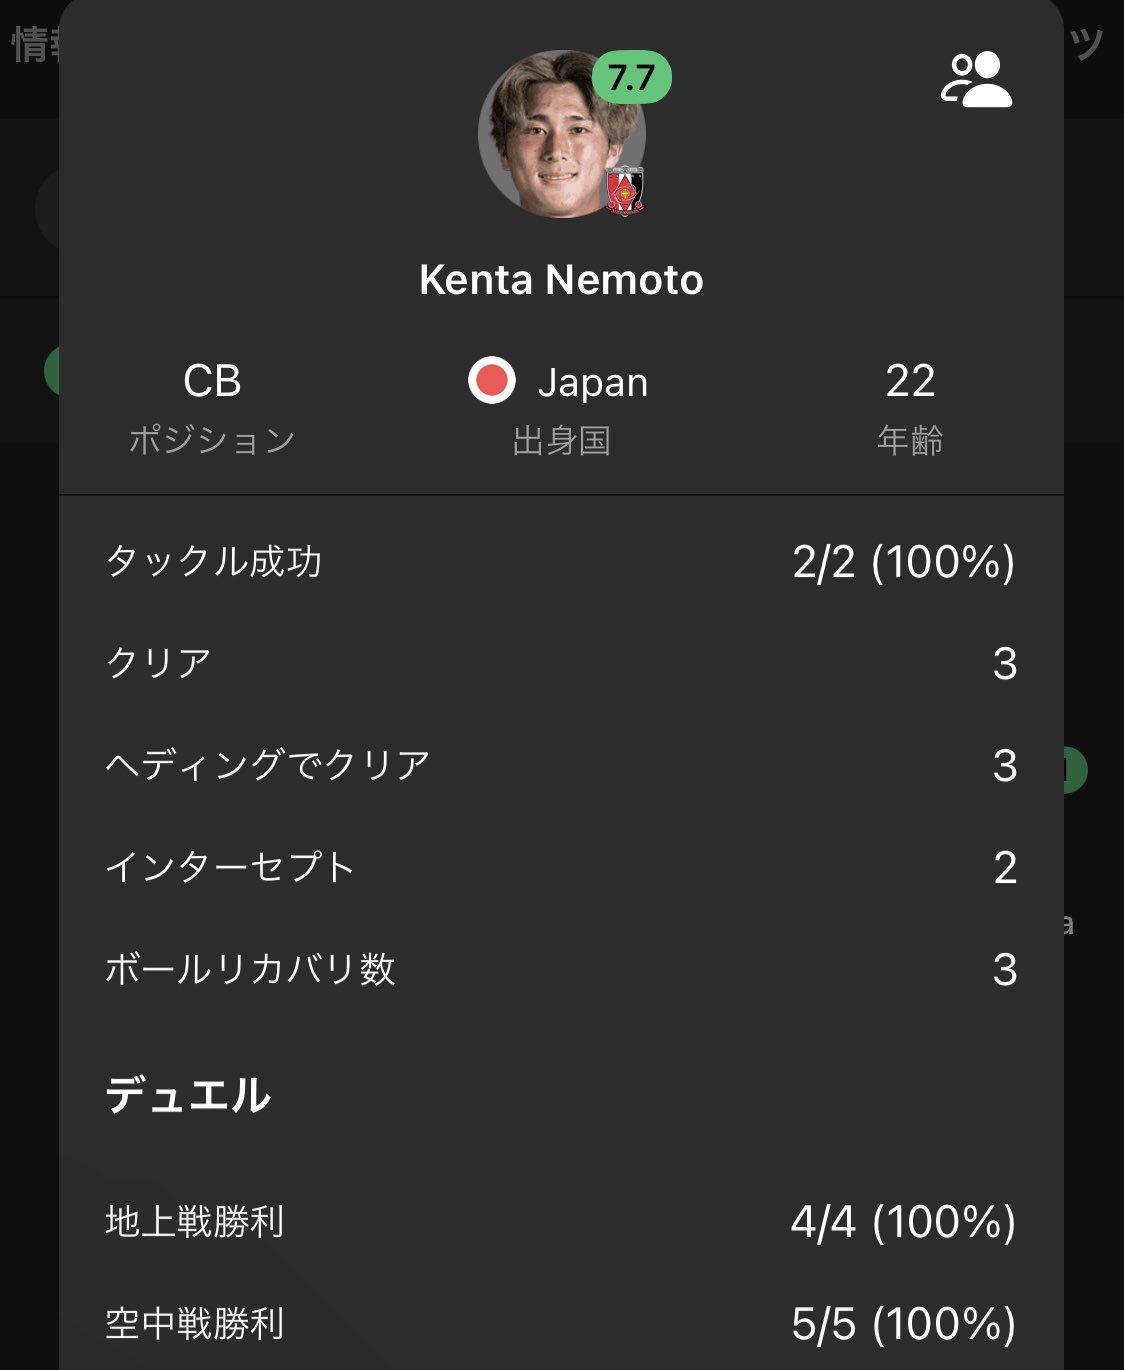1124x1370 pixels.
Task: Select the 地上戦勝利 stat row
Action: coord(561,1222)
